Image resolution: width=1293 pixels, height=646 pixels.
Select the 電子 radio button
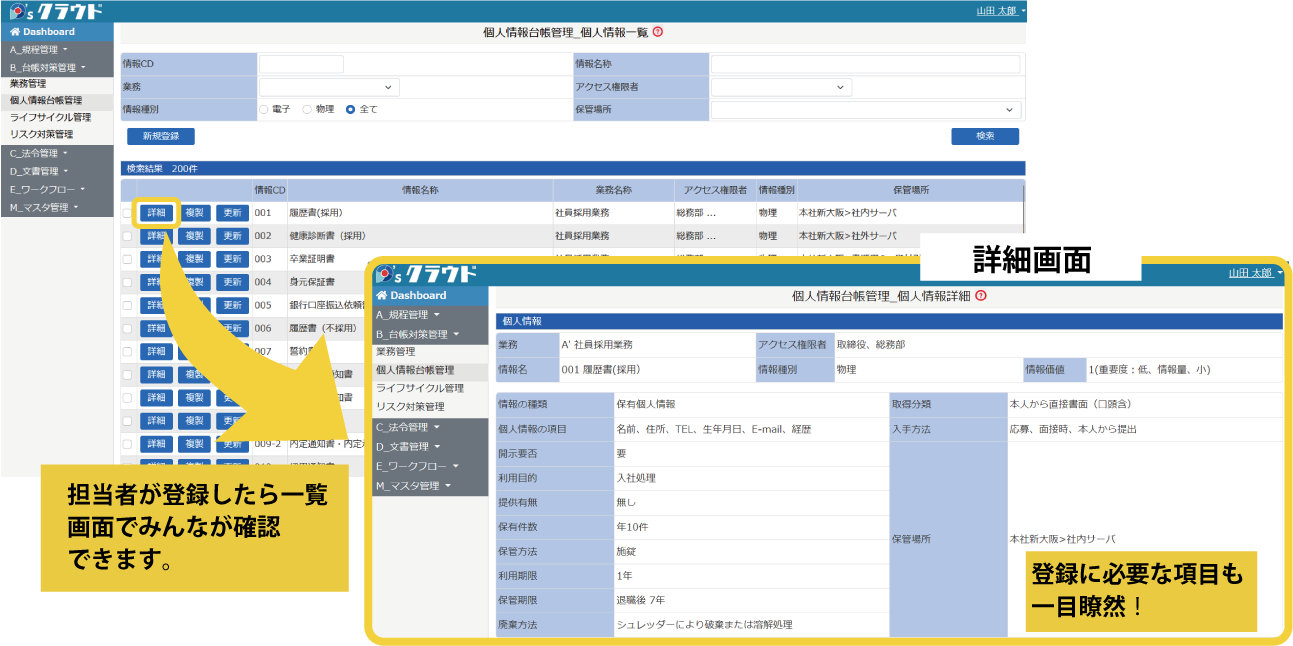264,109
